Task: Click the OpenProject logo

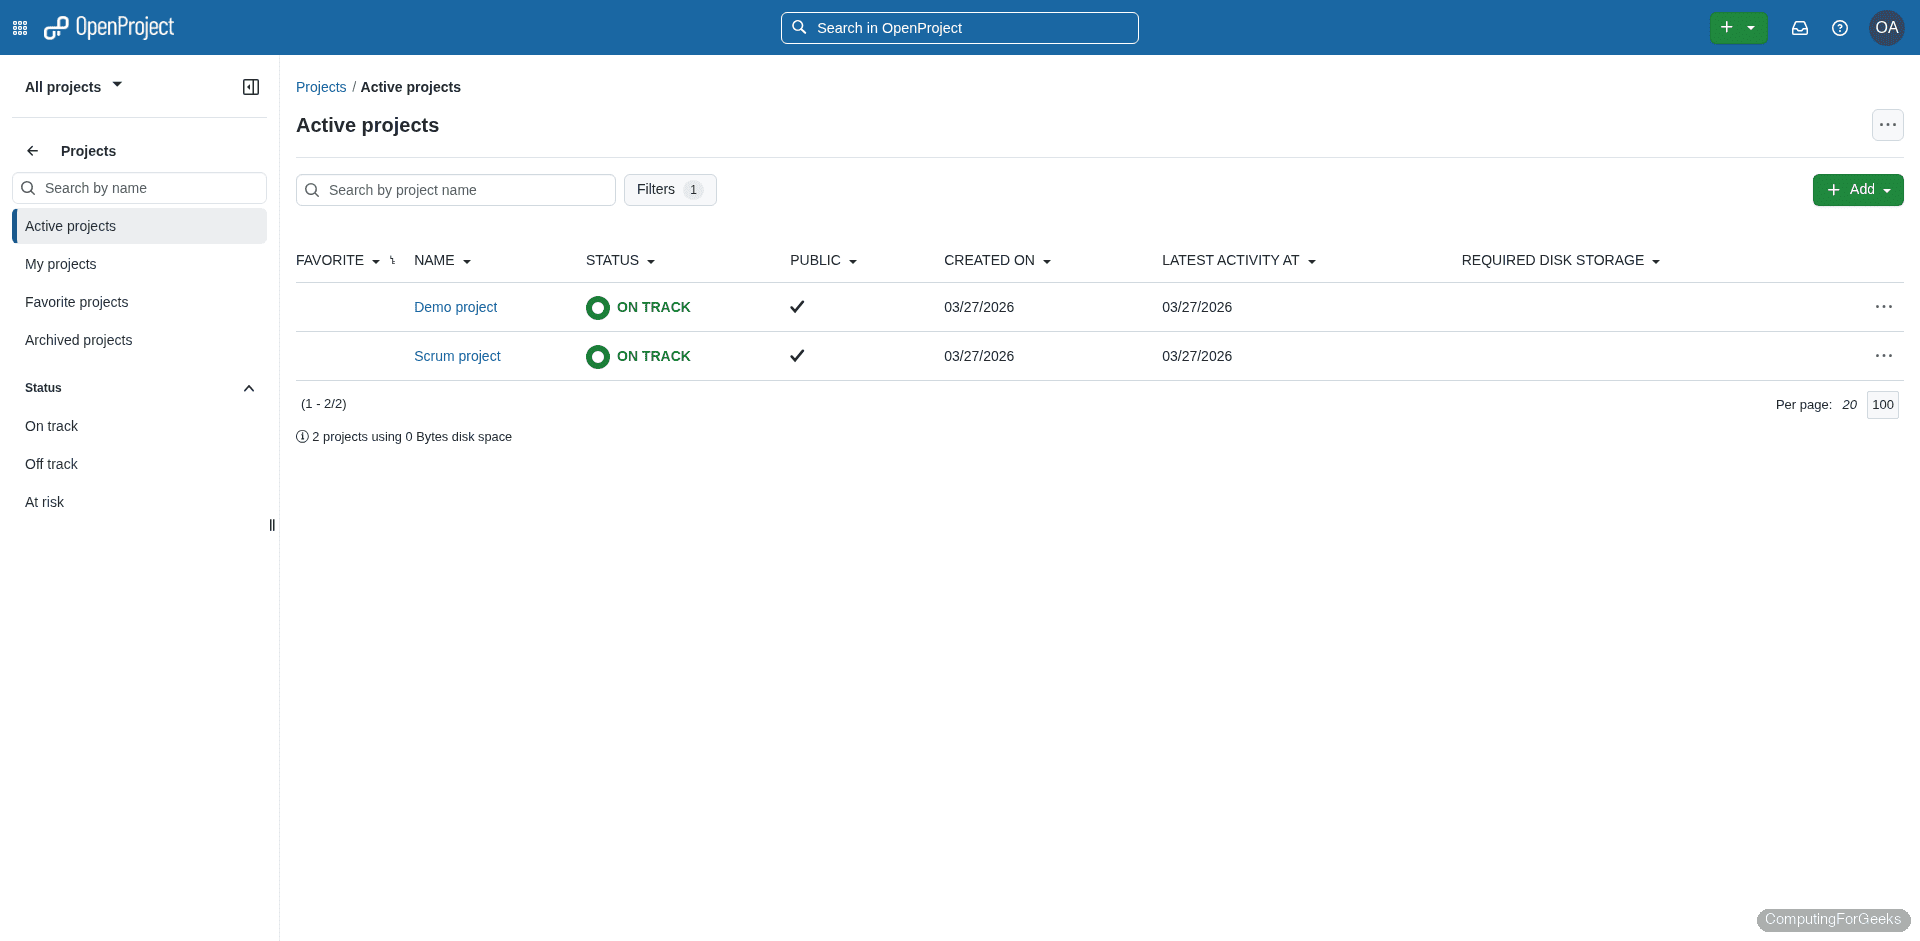Action: [x=108, y=27]
